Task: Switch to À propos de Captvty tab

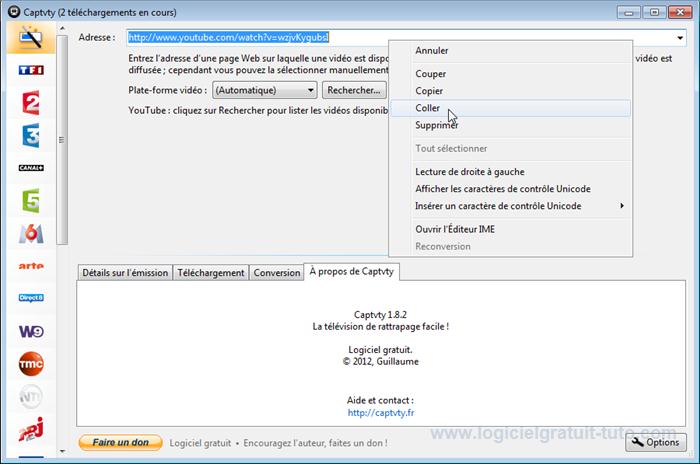Action: point(352,272)
